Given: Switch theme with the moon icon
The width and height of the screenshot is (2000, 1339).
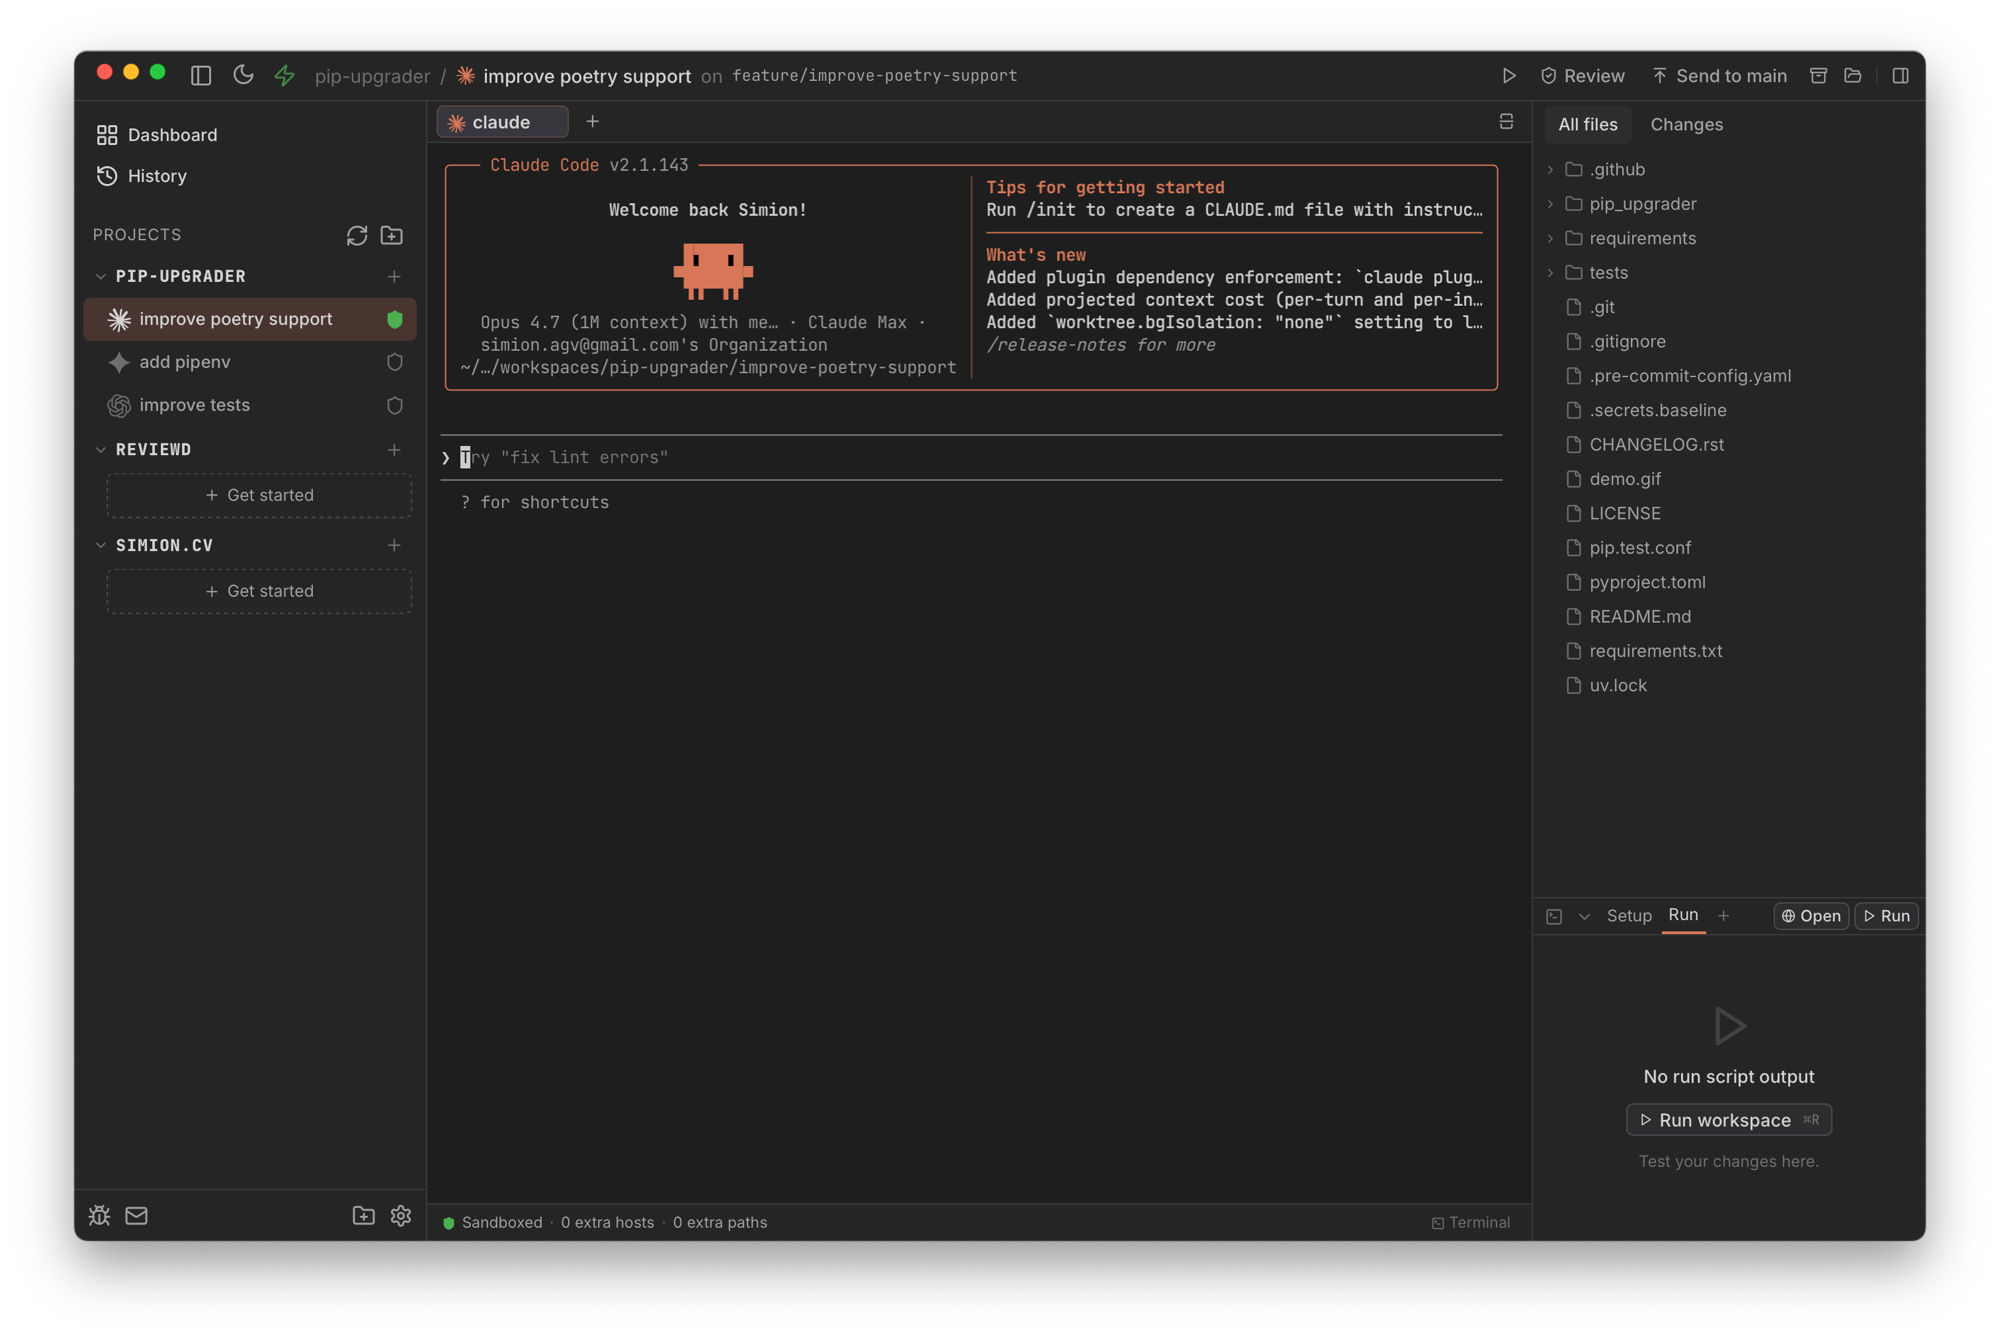Looking at the screenshot, I should point(243,75).
